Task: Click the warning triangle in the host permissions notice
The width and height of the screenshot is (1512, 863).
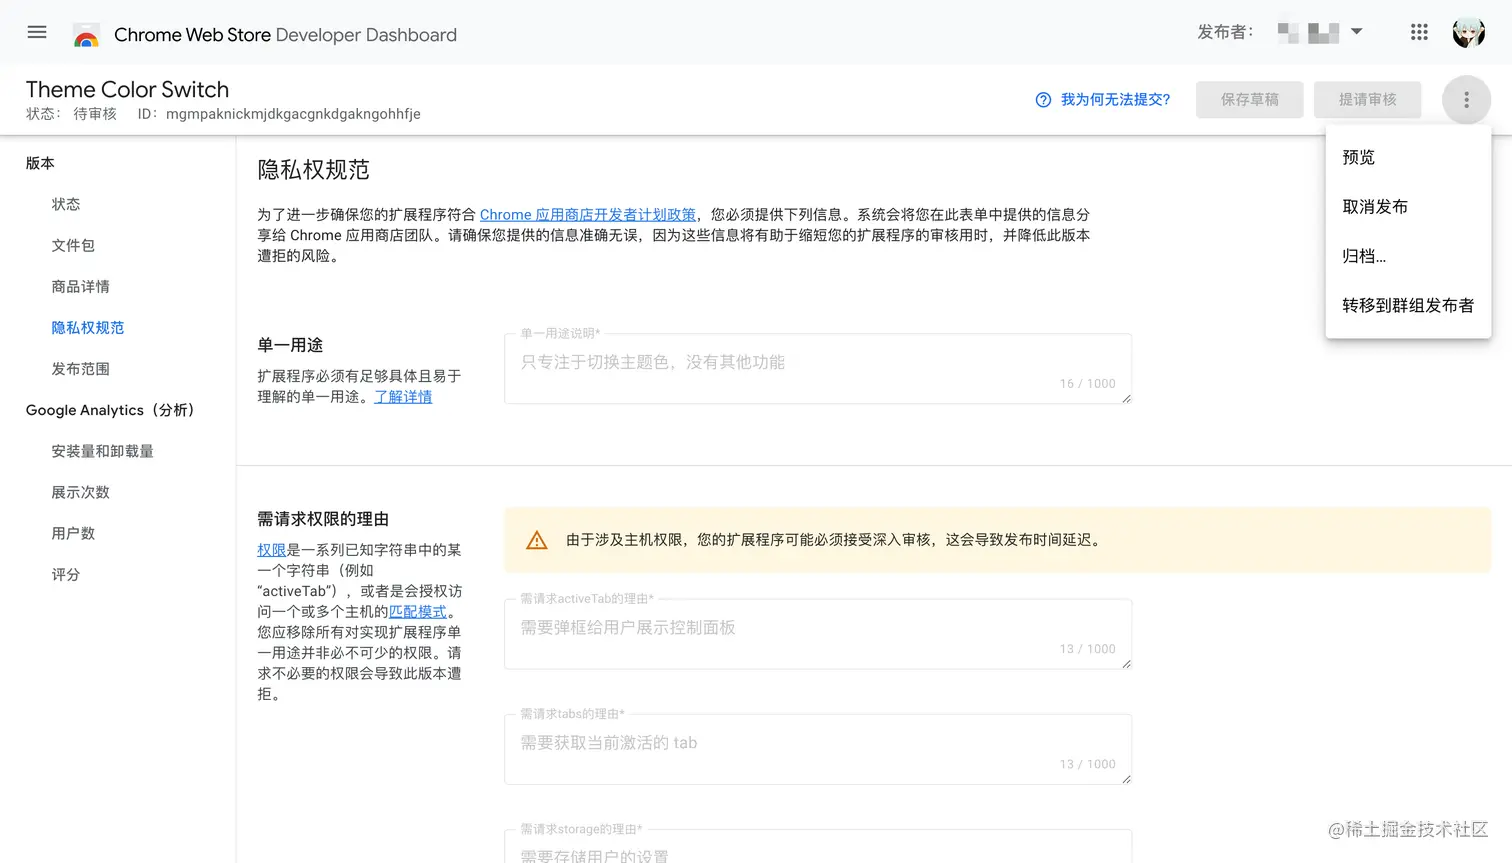Action: [x=537, y=539]
